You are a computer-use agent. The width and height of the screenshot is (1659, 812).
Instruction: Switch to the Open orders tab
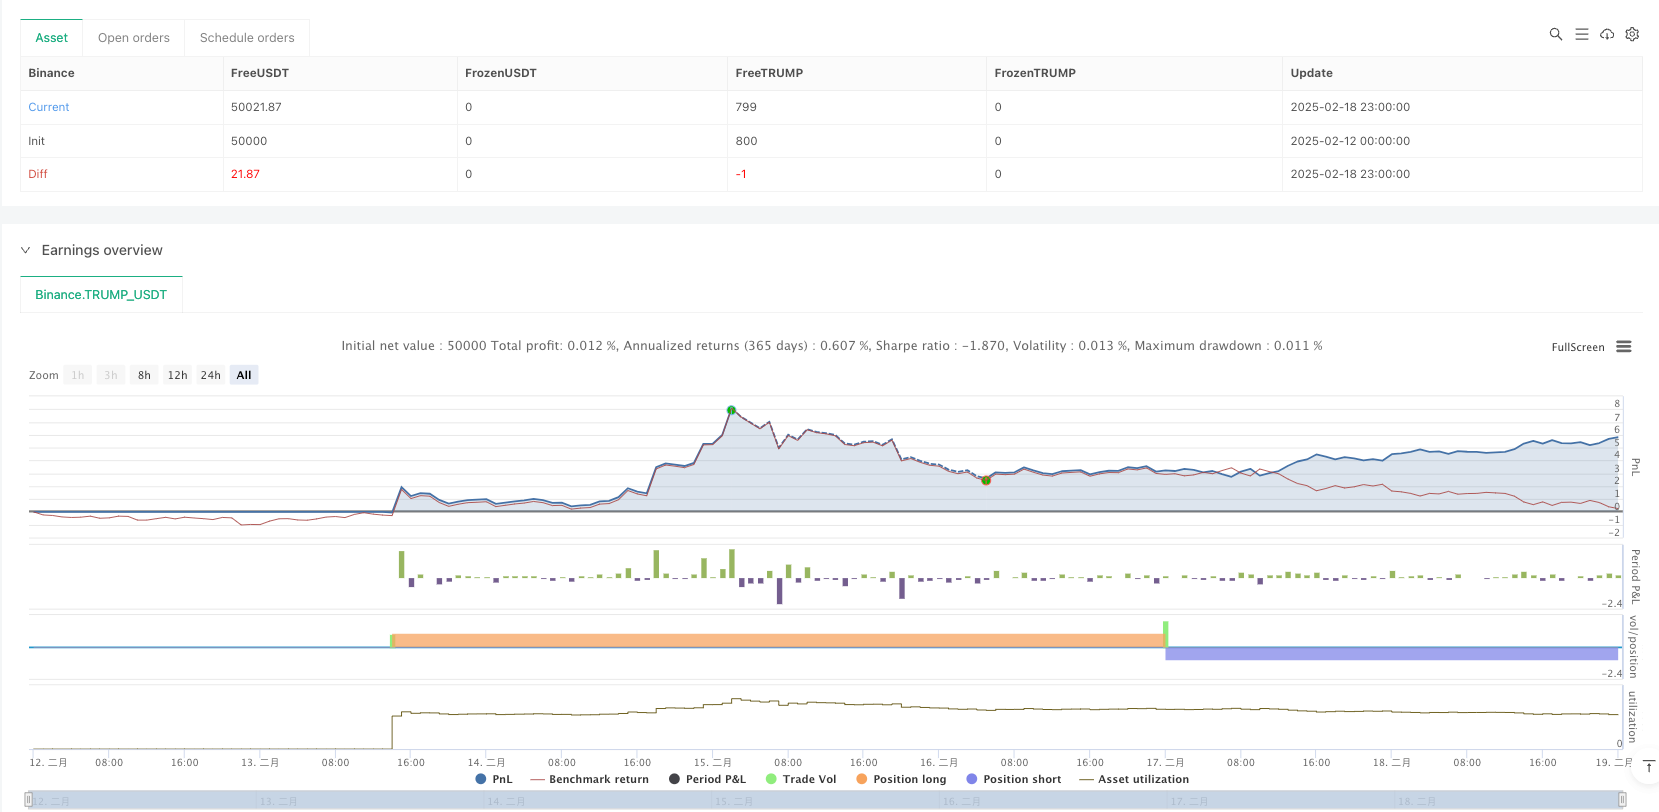click(133, 38)
